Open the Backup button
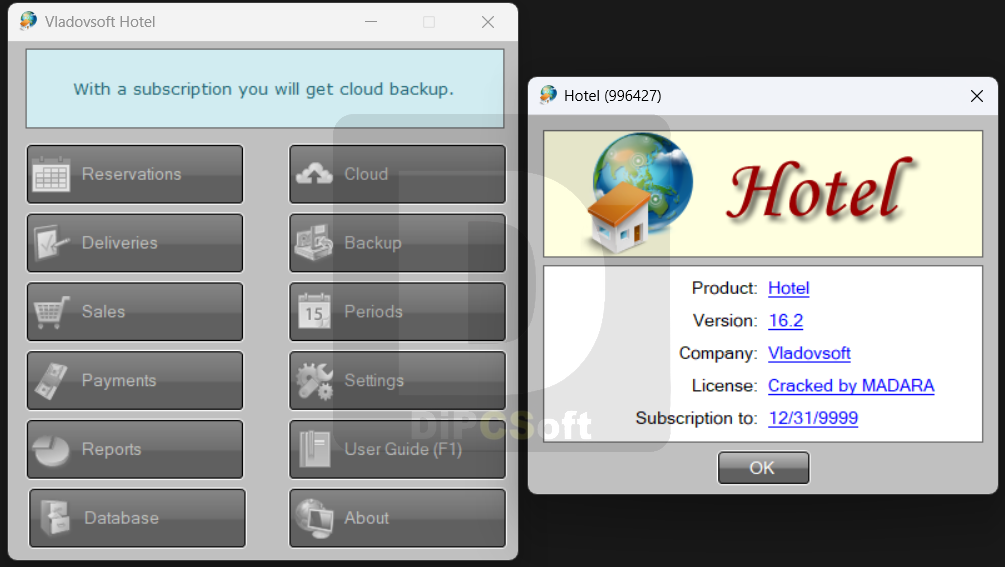Image resolution: width=1005 pixels, height=567 pixels. 397,243
